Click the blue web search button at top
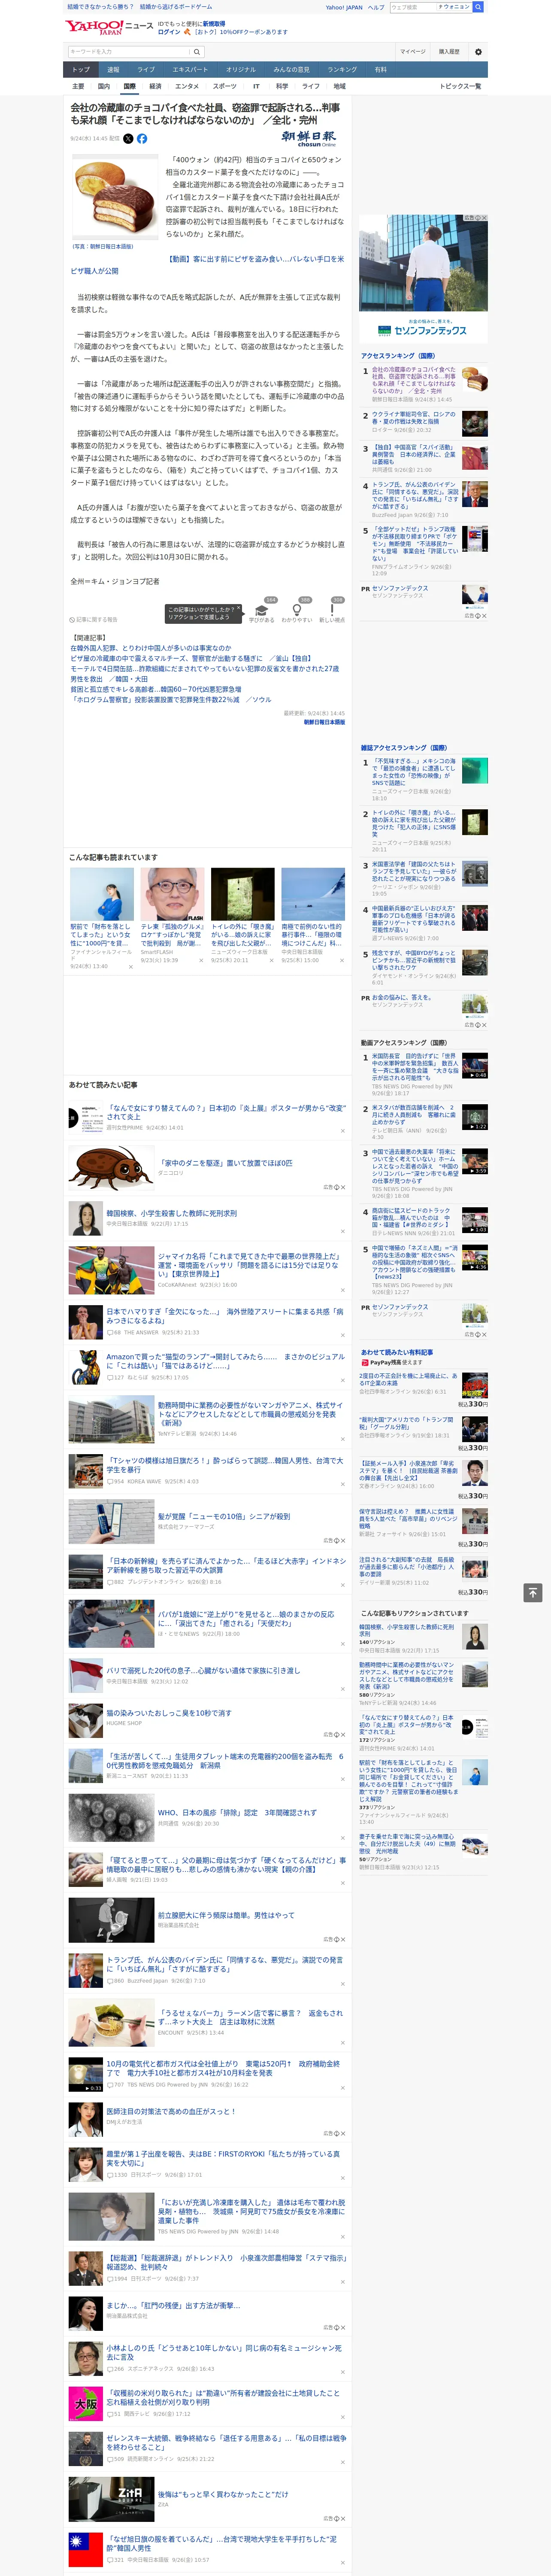Image resolution: width=551 pixels, height=2576 pixels. click(478, 7)
